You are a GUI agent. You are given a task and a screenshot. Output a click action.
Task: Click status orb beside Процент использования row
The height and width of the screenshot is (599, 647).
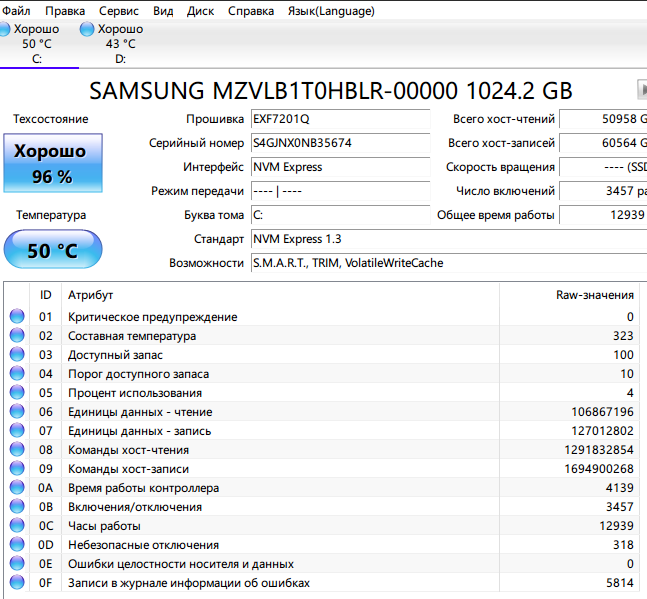tap(17, 393)
